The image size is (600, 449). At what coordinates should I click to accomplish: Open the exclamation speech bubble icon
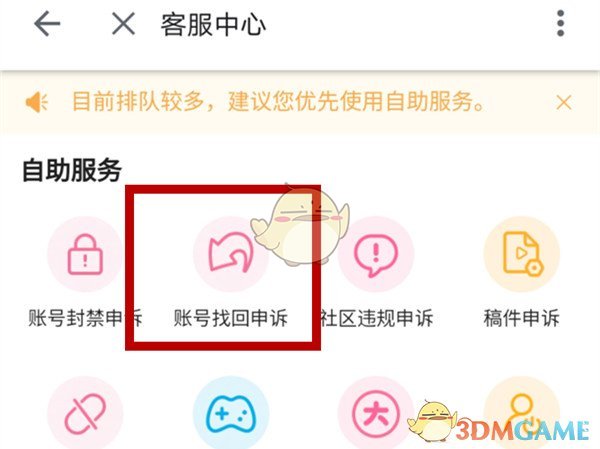tap(376, 254)
